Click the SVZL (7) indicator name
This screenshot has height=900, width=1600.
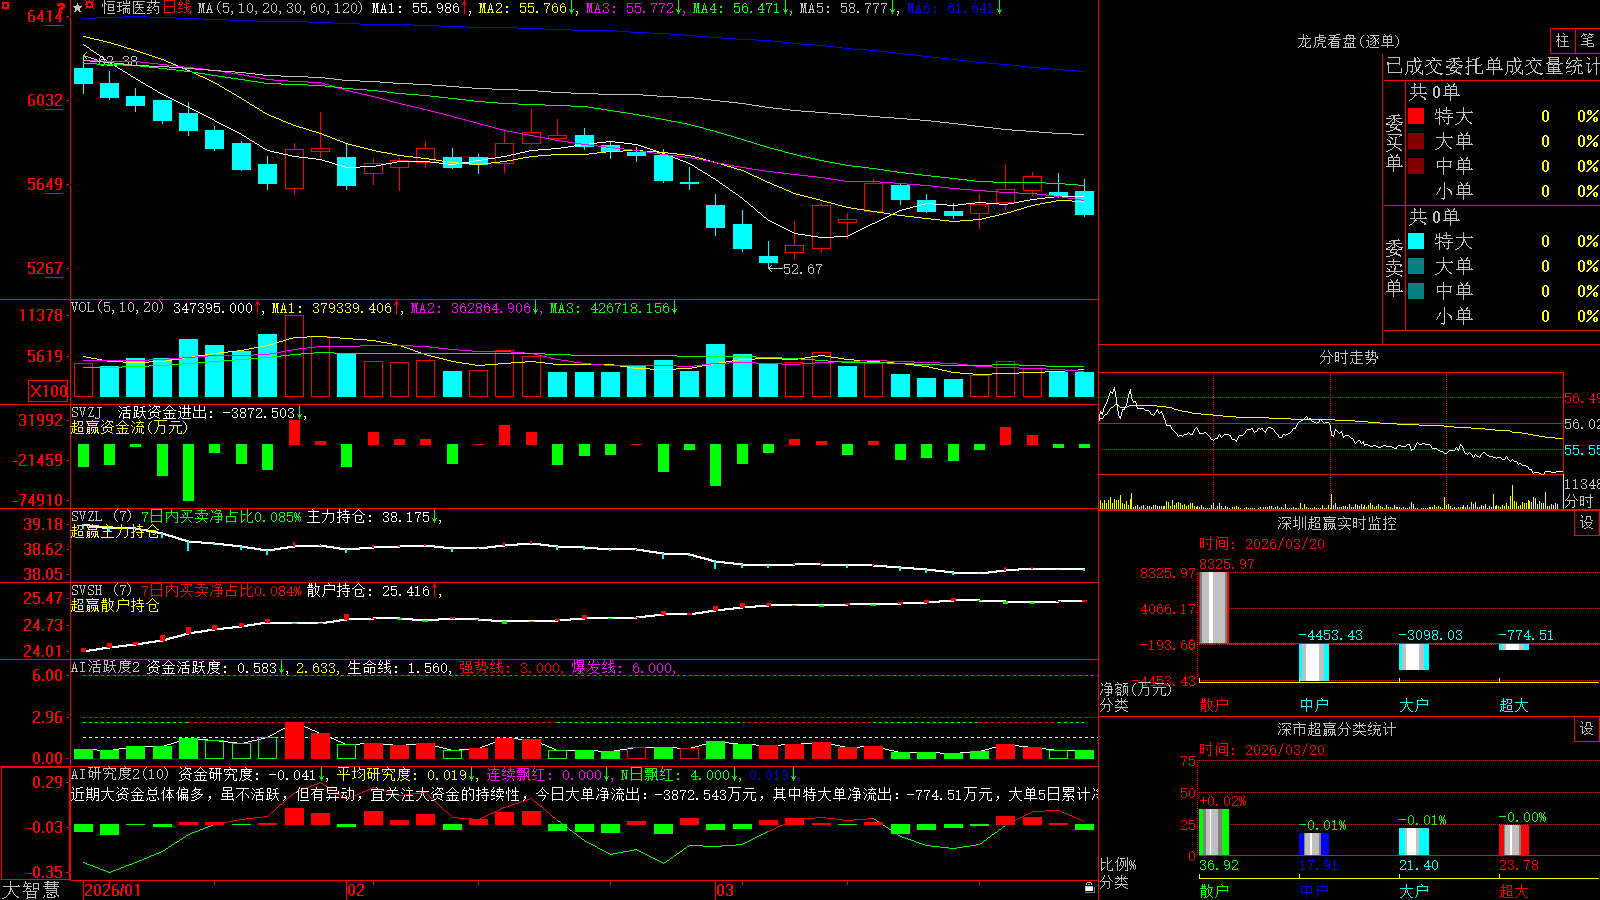(102, 517)
